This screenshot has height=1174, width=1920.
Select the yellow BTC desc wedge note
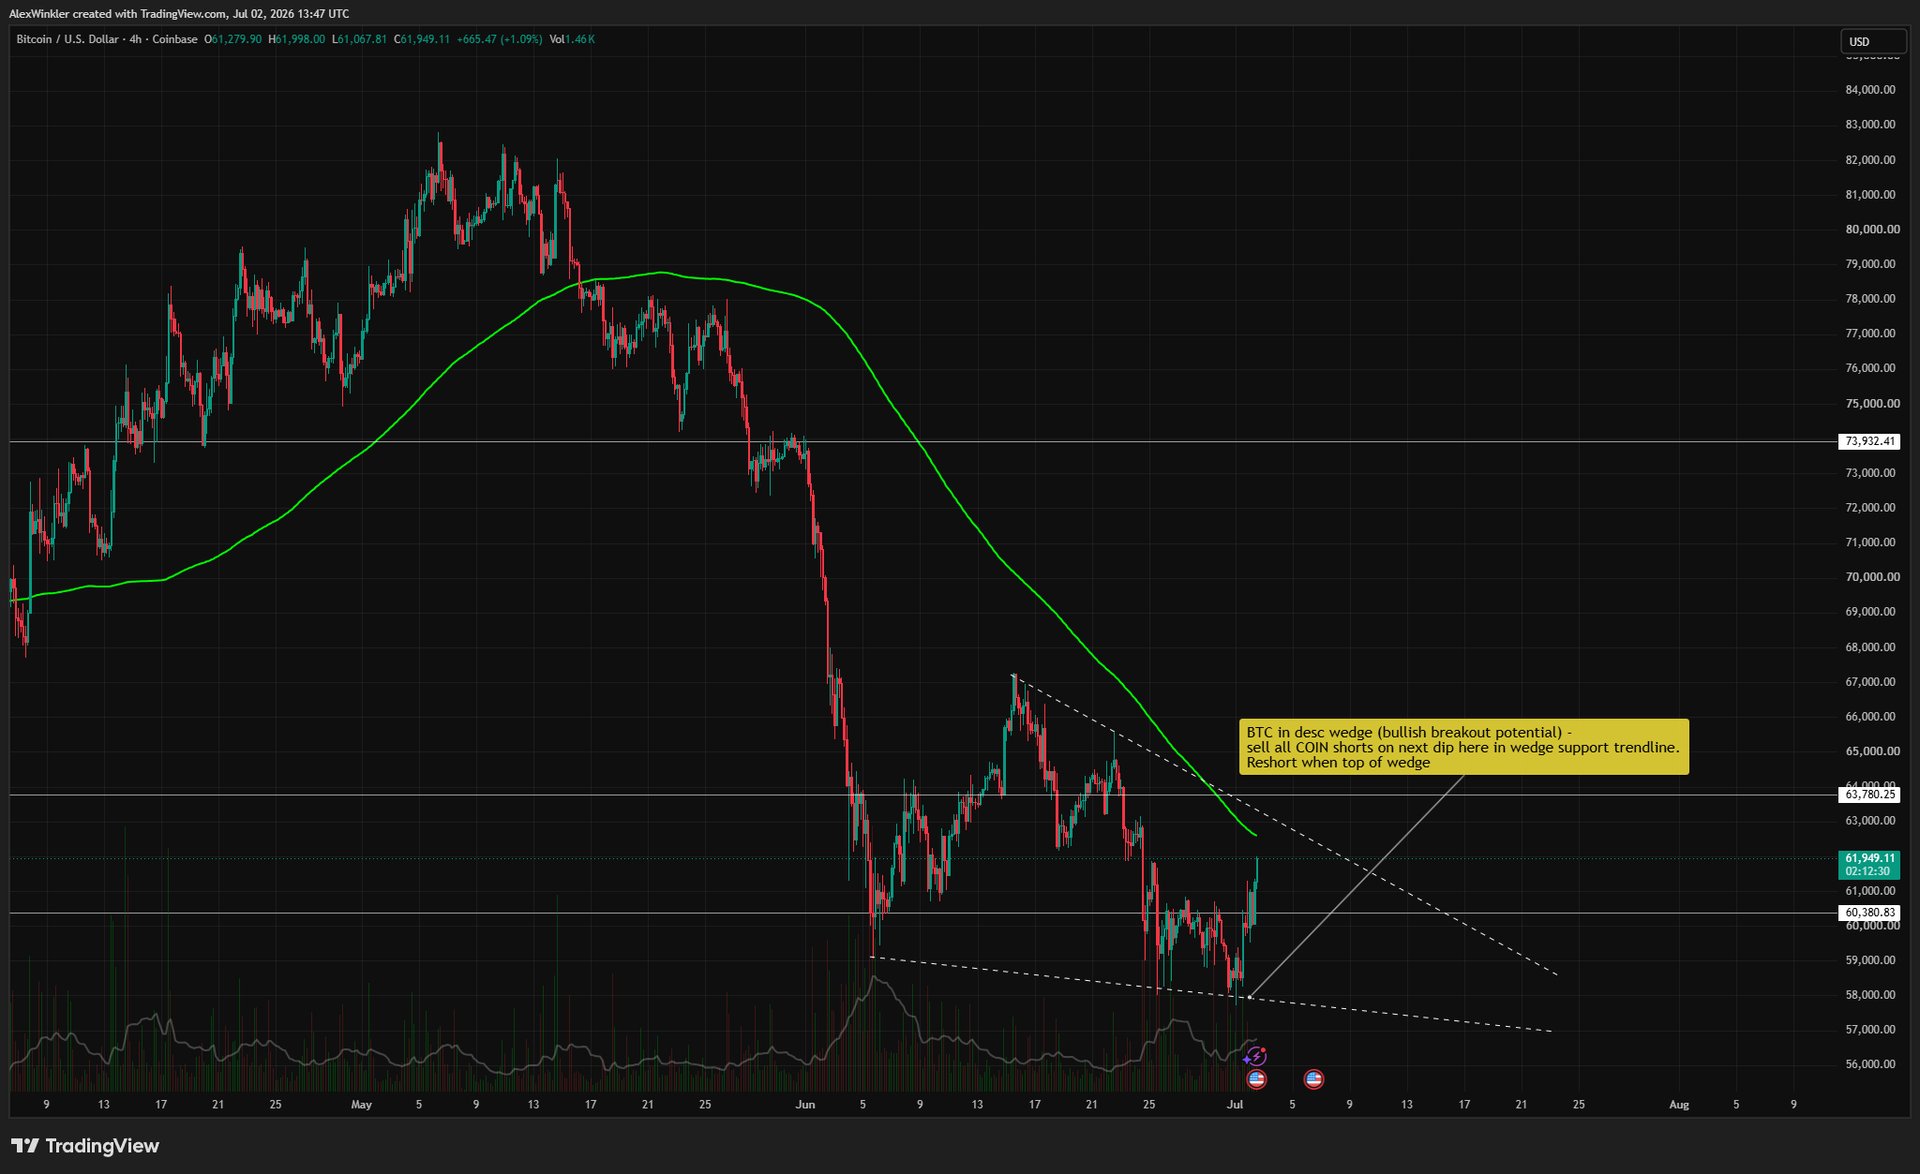click(x=1464, y=747)
